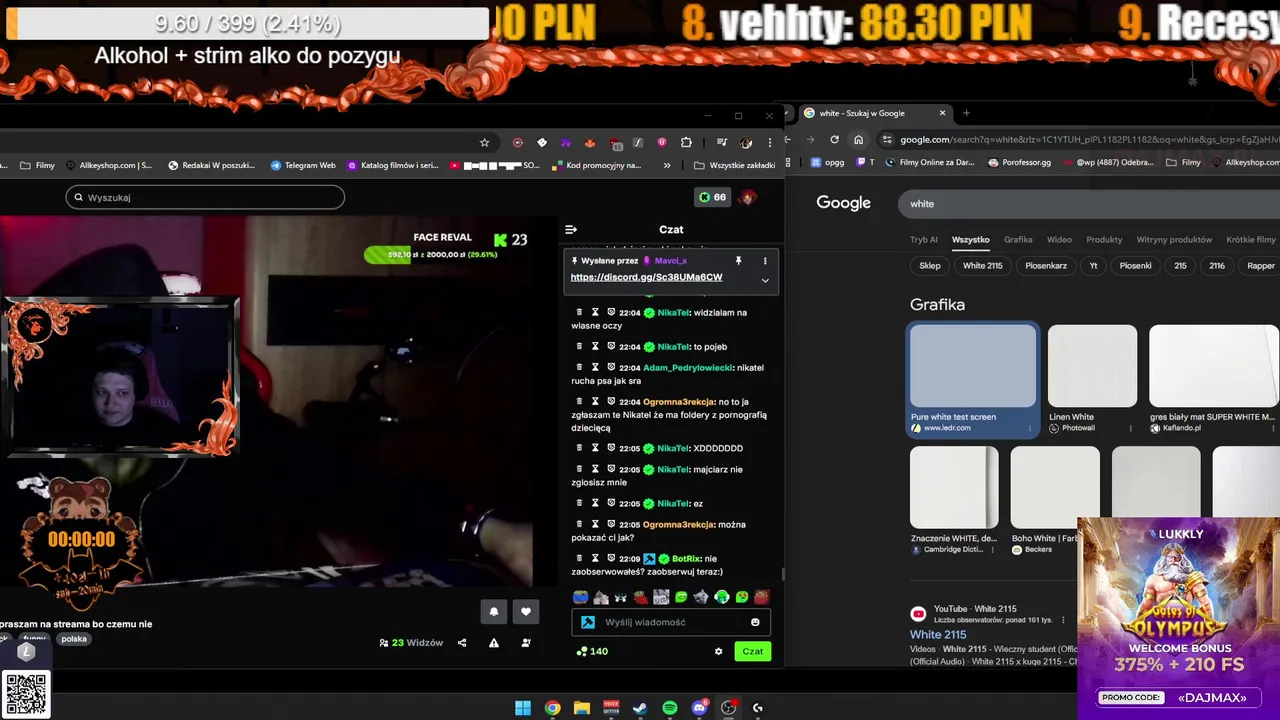Image resolution: width=1280 pixels, height=720 pixels.
Task: Open chat settings gear icon
Action: click(x=718, y=651)
